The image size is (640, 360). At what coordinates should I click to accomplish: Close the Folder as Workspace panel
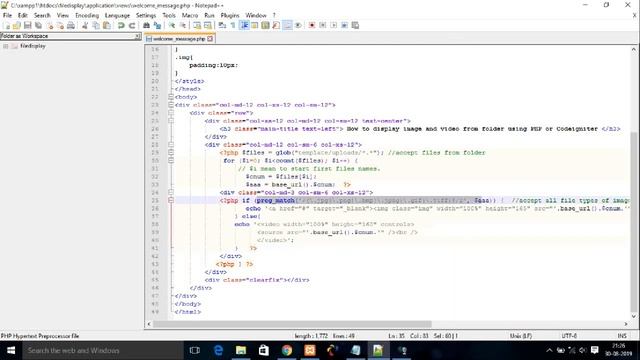pyautogui.click(x=138, y=36)
